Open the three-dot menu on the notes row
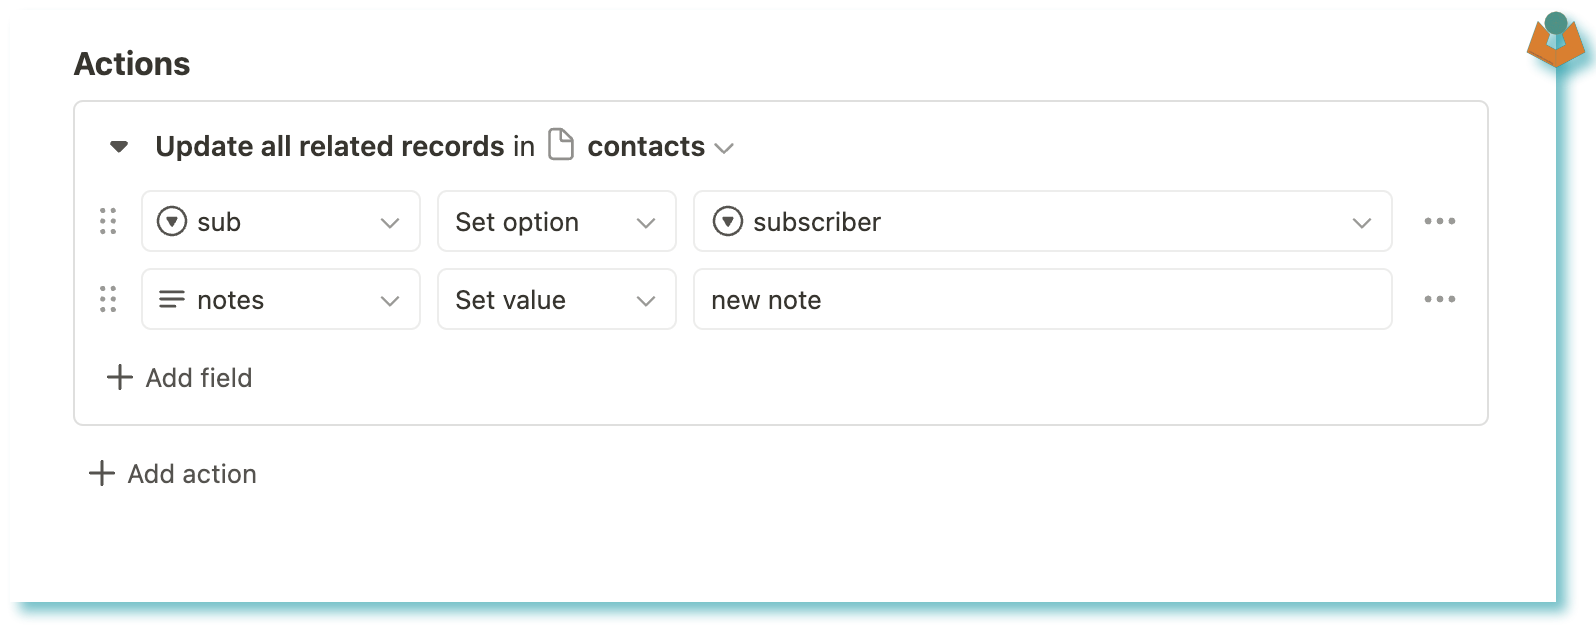The width and height of the screenshot is (1596, 642). [1440, 299]
